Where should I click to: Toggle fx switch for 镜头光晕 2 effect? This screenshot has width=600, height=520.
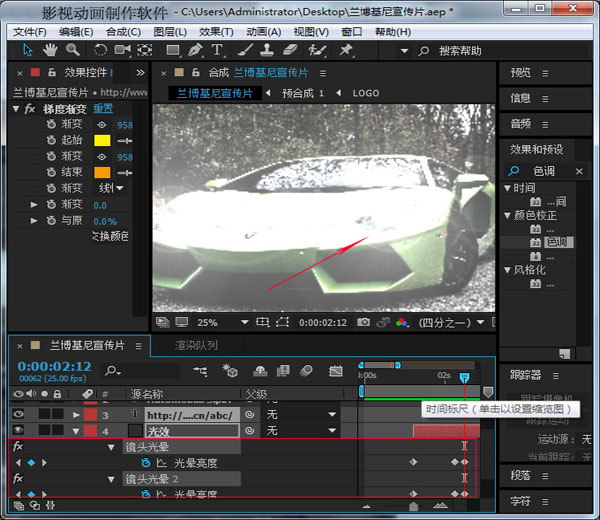coord(18,478)
